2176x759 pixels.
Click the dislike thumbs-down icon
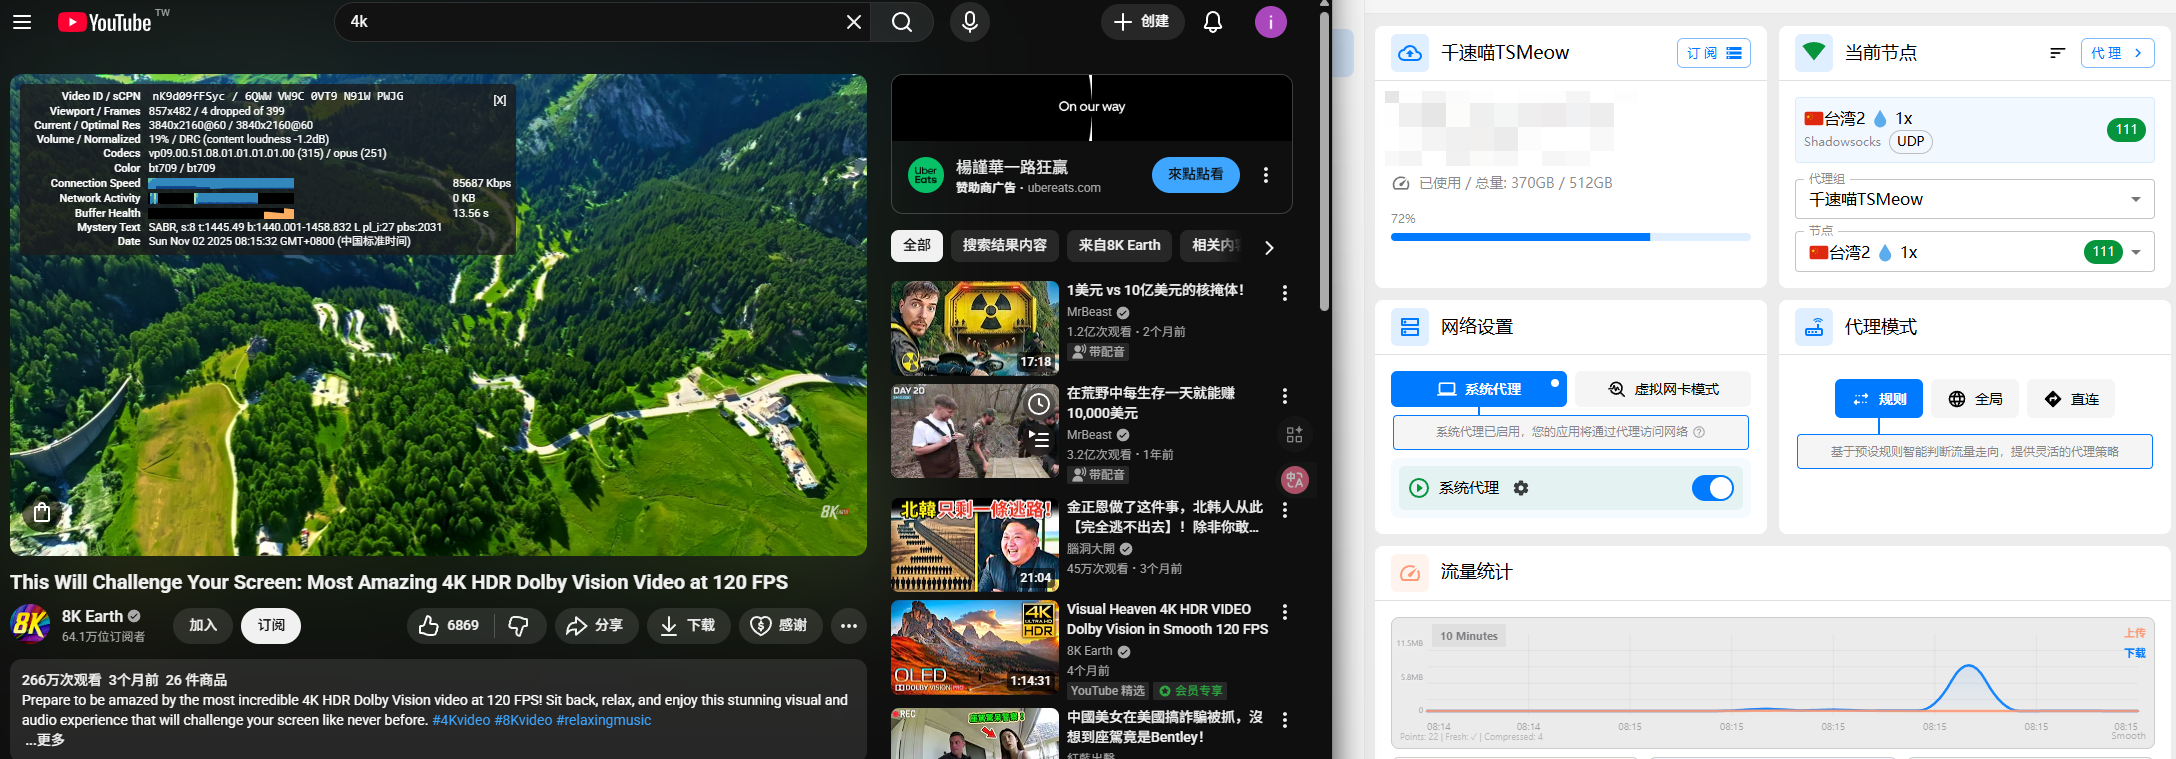[519, 626]
